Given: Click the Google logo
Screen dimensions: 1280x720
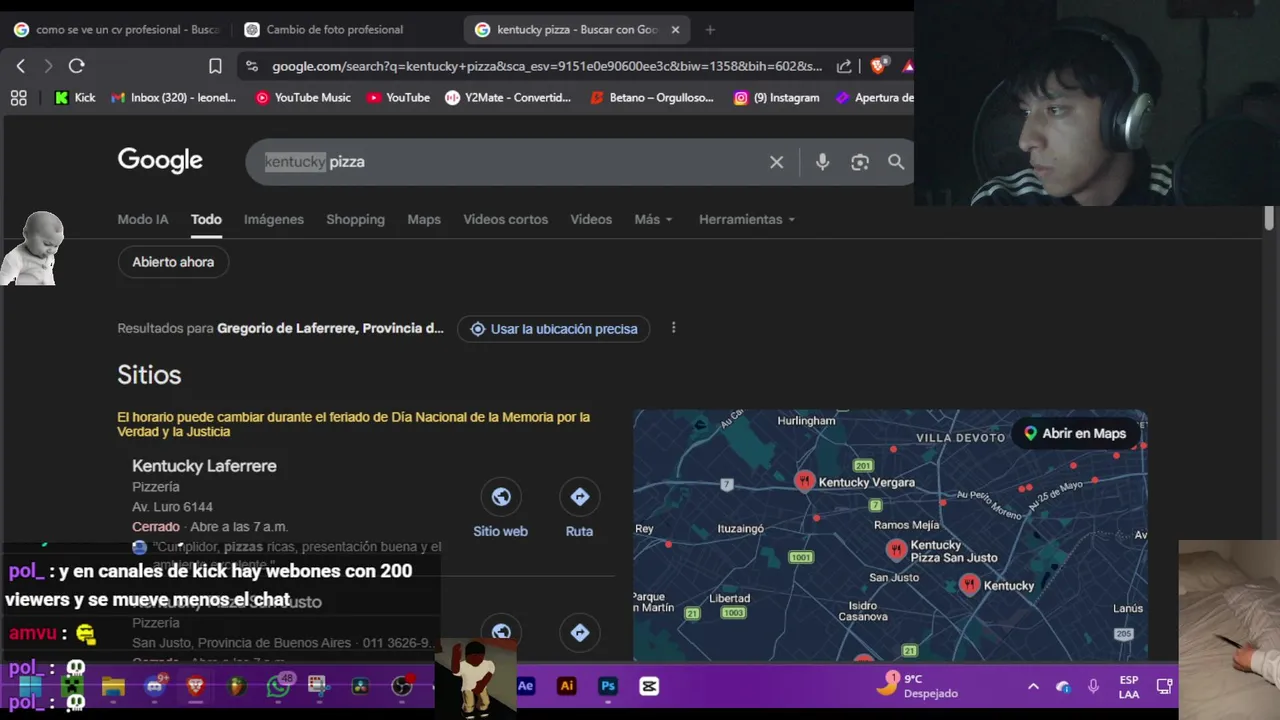Looking at the screenshot, I should tap(160, 160).
